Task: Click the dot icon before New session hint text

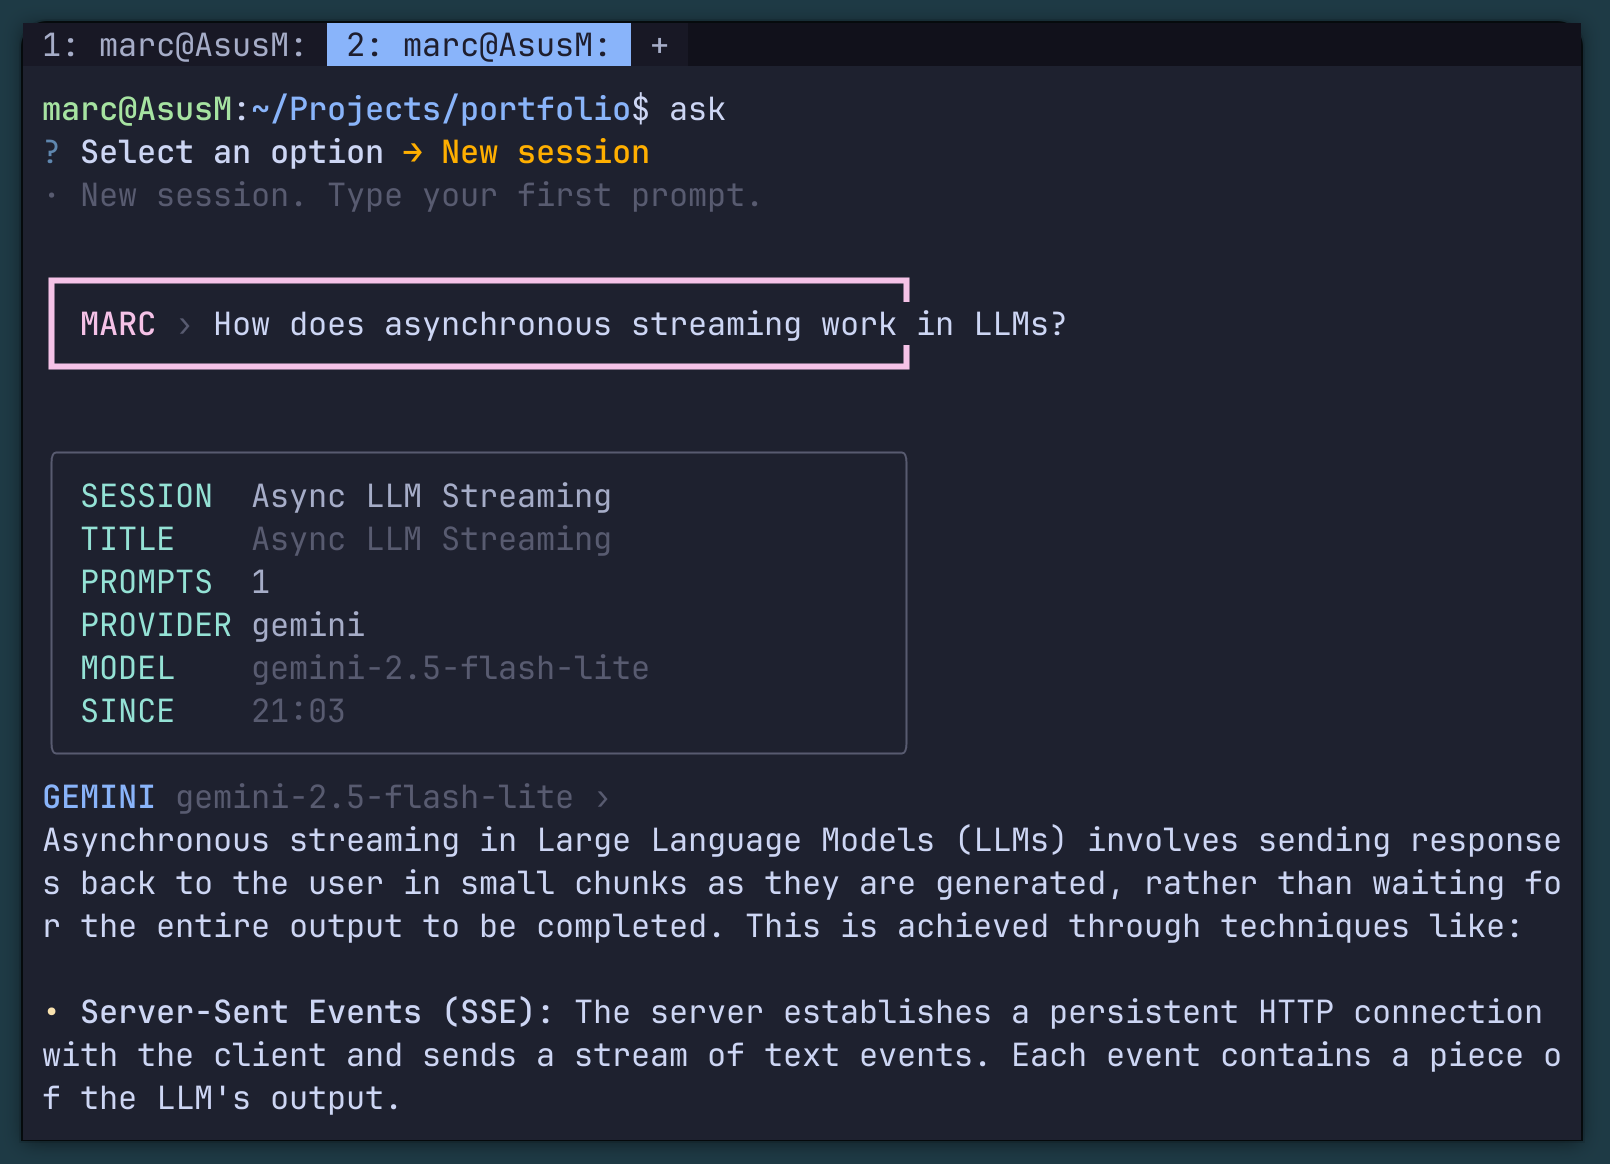Action: pyautogui.click(x=50, y=195)
